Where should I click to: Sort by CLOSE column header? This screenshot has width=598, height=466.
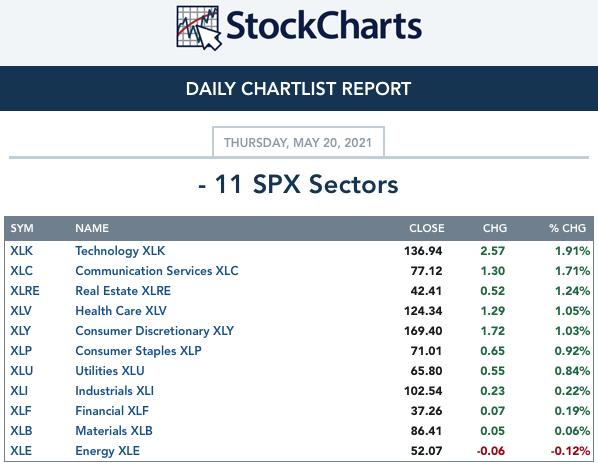[x=427, y=228]
